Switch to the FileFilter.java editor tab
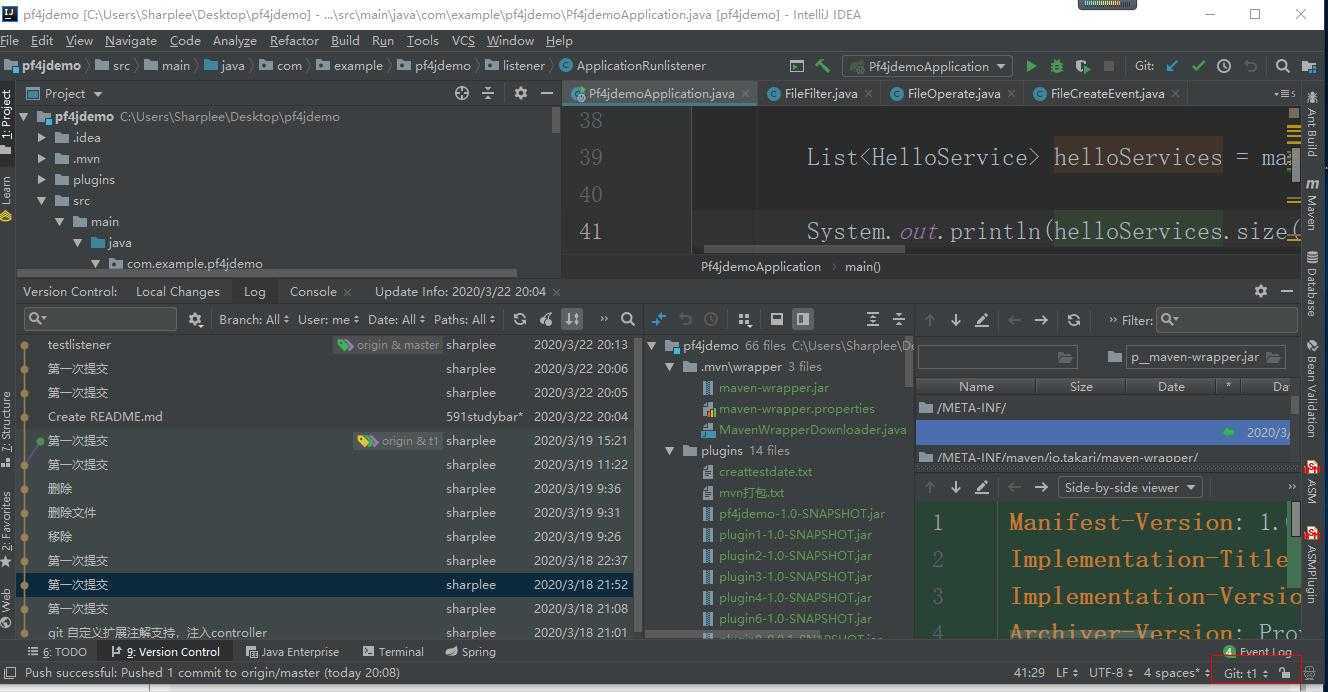This screenshot has width=1328, height=692. click(820, 93)
